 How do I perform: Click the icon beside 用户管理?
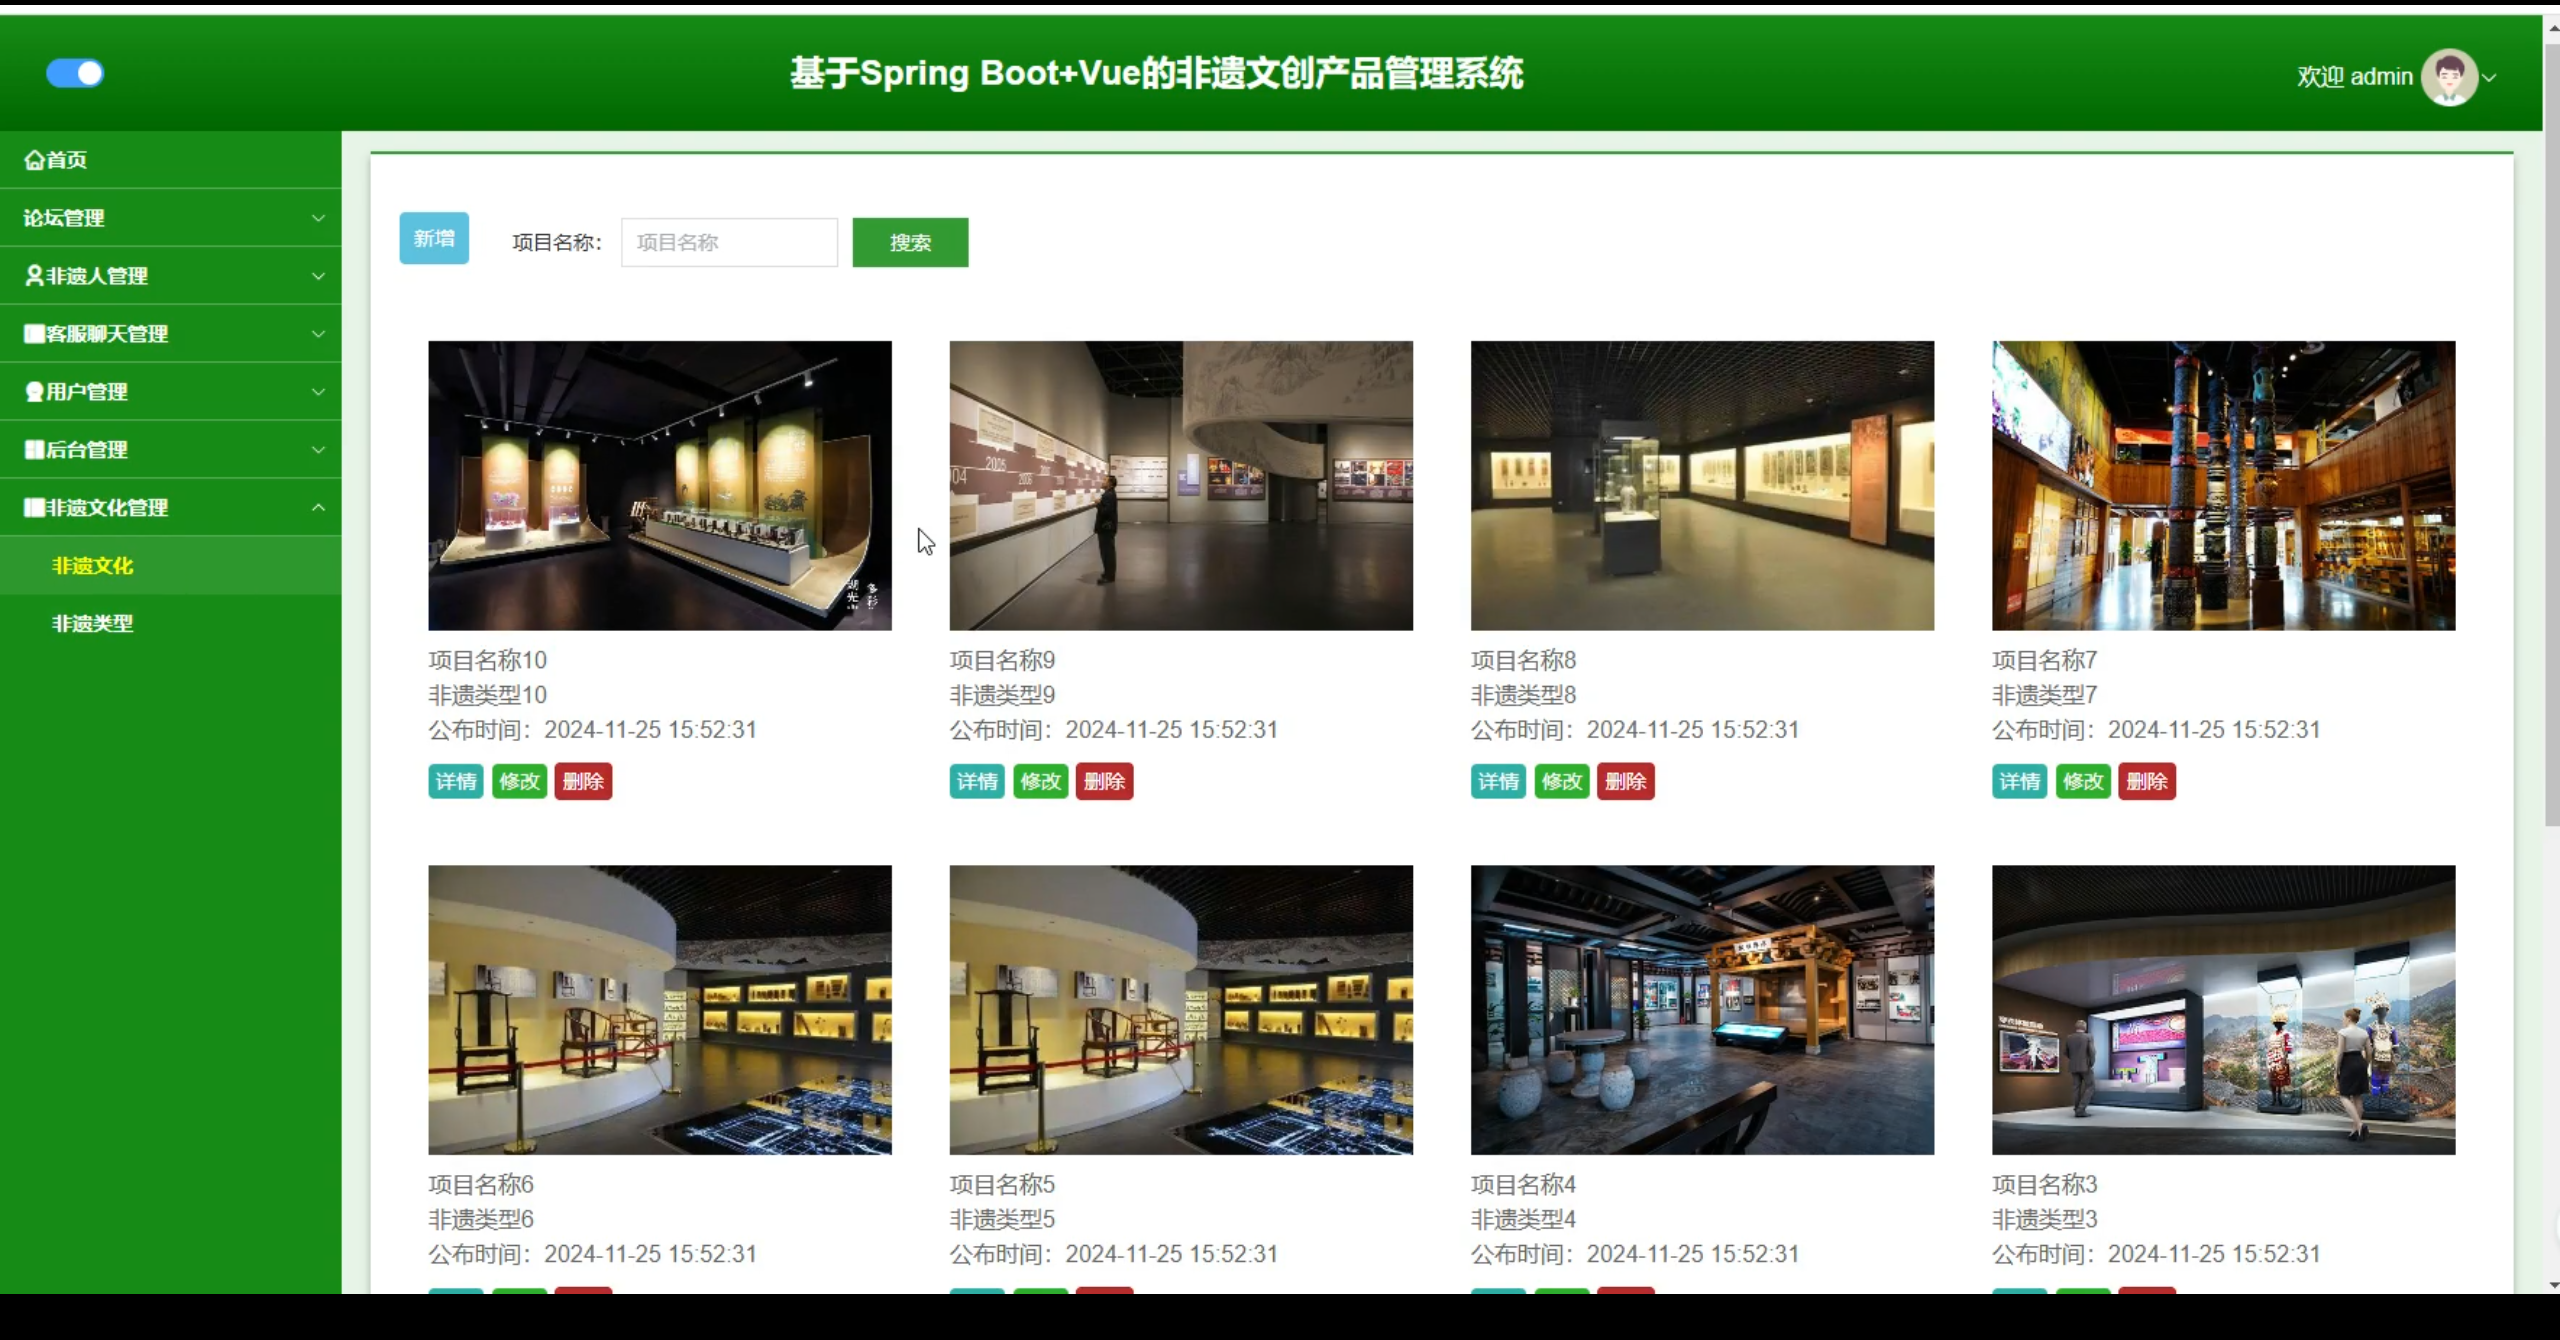[x=34, y=392]
